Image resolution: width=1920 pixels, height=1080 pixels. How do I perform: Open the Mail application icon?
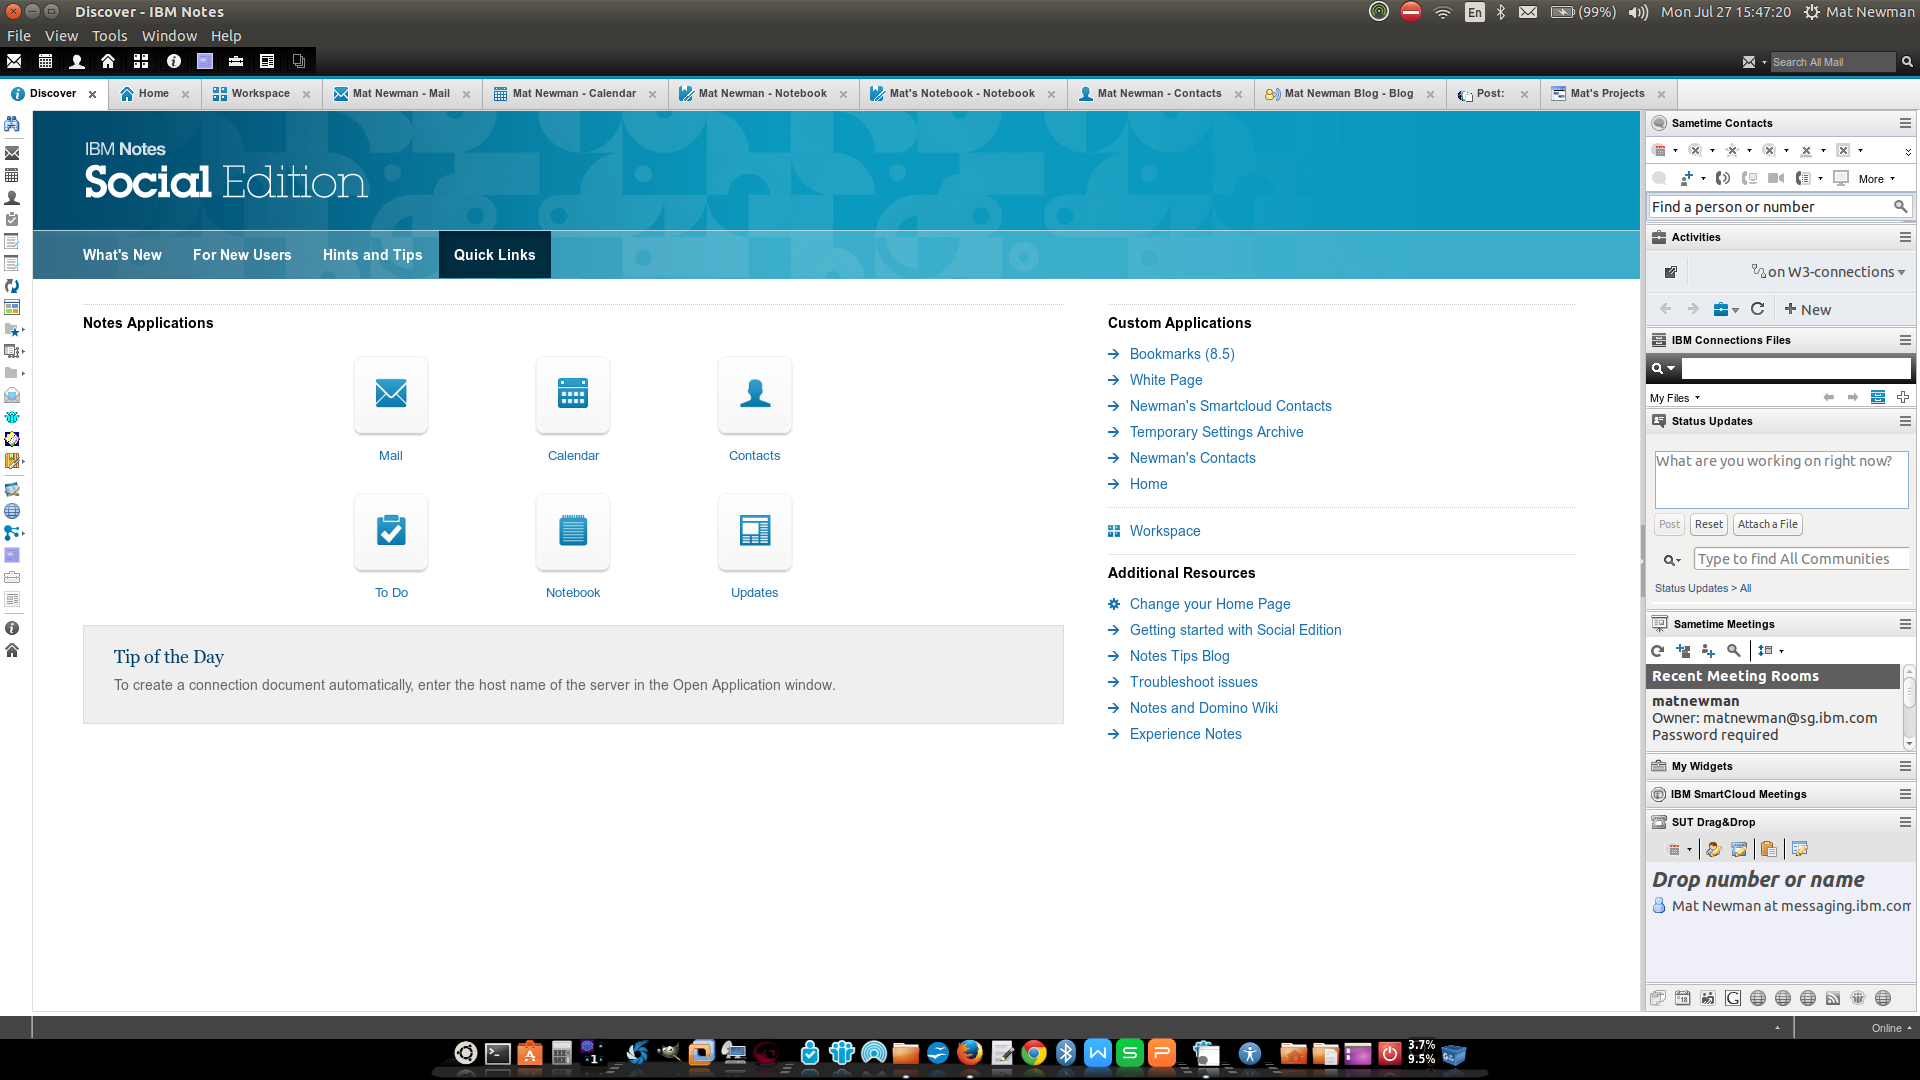tap(391, 394)
